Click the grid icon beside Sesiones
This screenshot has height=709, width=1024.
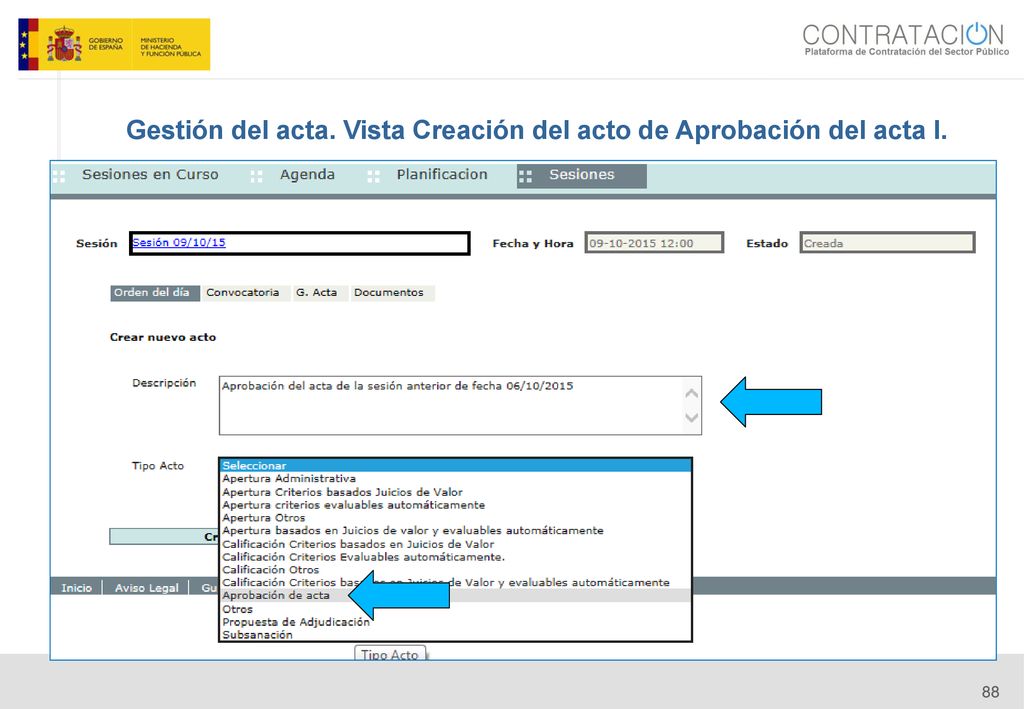pos(525,176)
